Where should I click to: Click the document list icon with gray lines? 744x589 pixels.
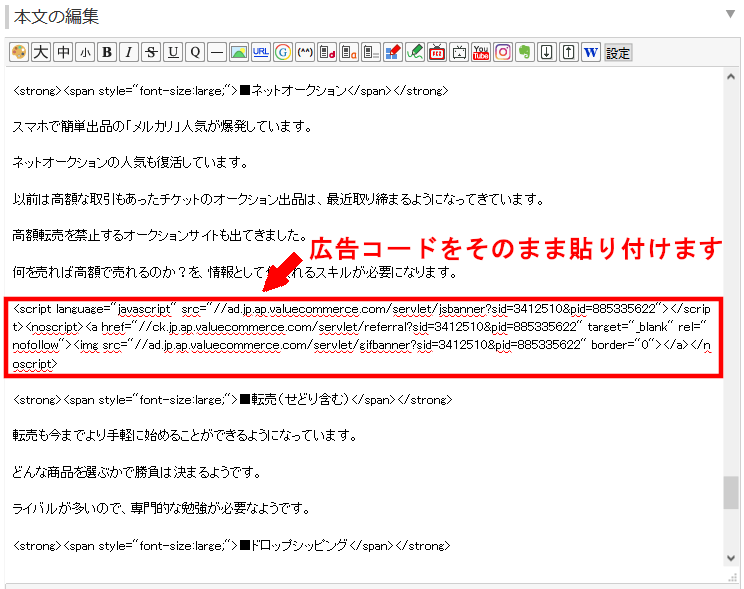click(x=371, y=52)
